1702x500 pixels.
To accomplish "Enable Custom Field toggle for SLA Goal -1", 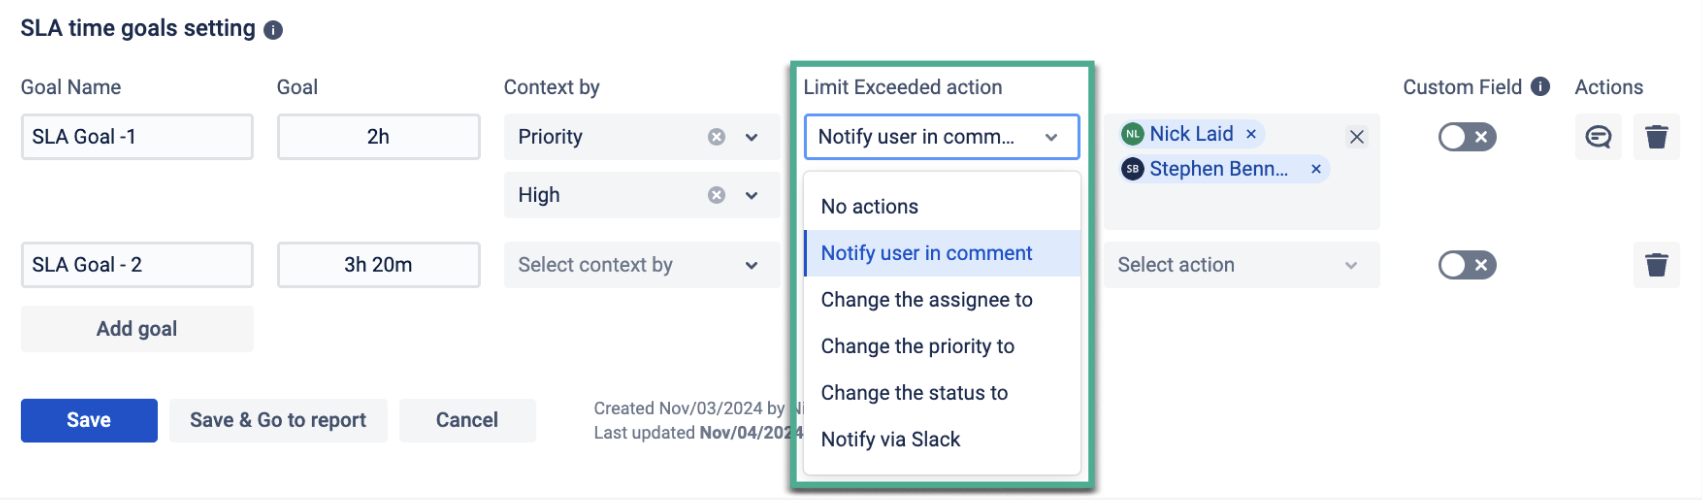I will point(1467,137).
